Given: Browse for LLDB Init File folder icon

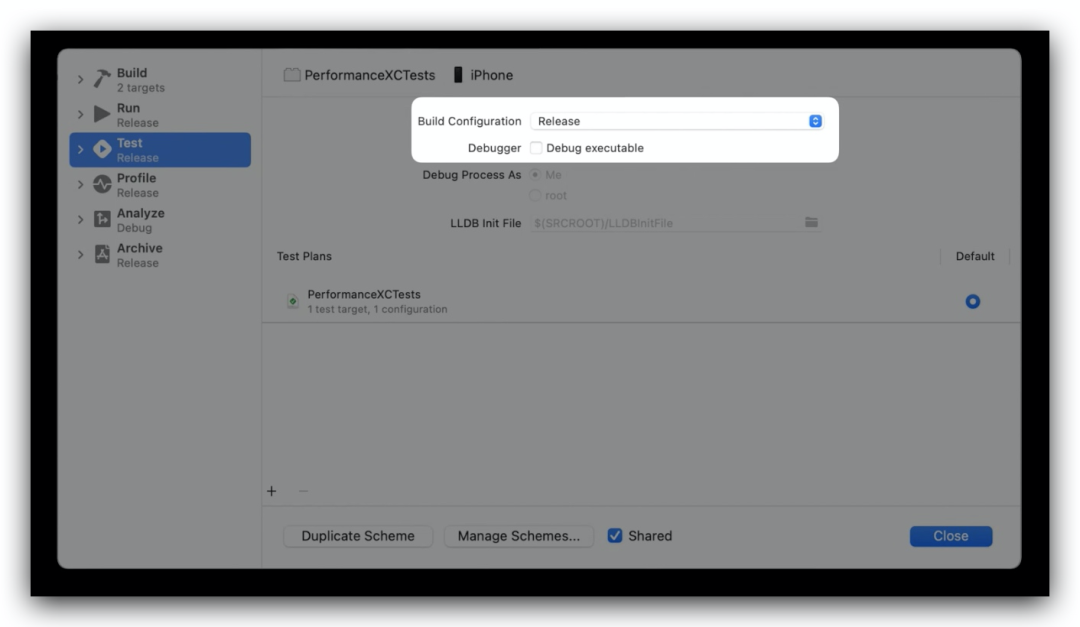Looking at the screenshot, I should coord(811,223).
